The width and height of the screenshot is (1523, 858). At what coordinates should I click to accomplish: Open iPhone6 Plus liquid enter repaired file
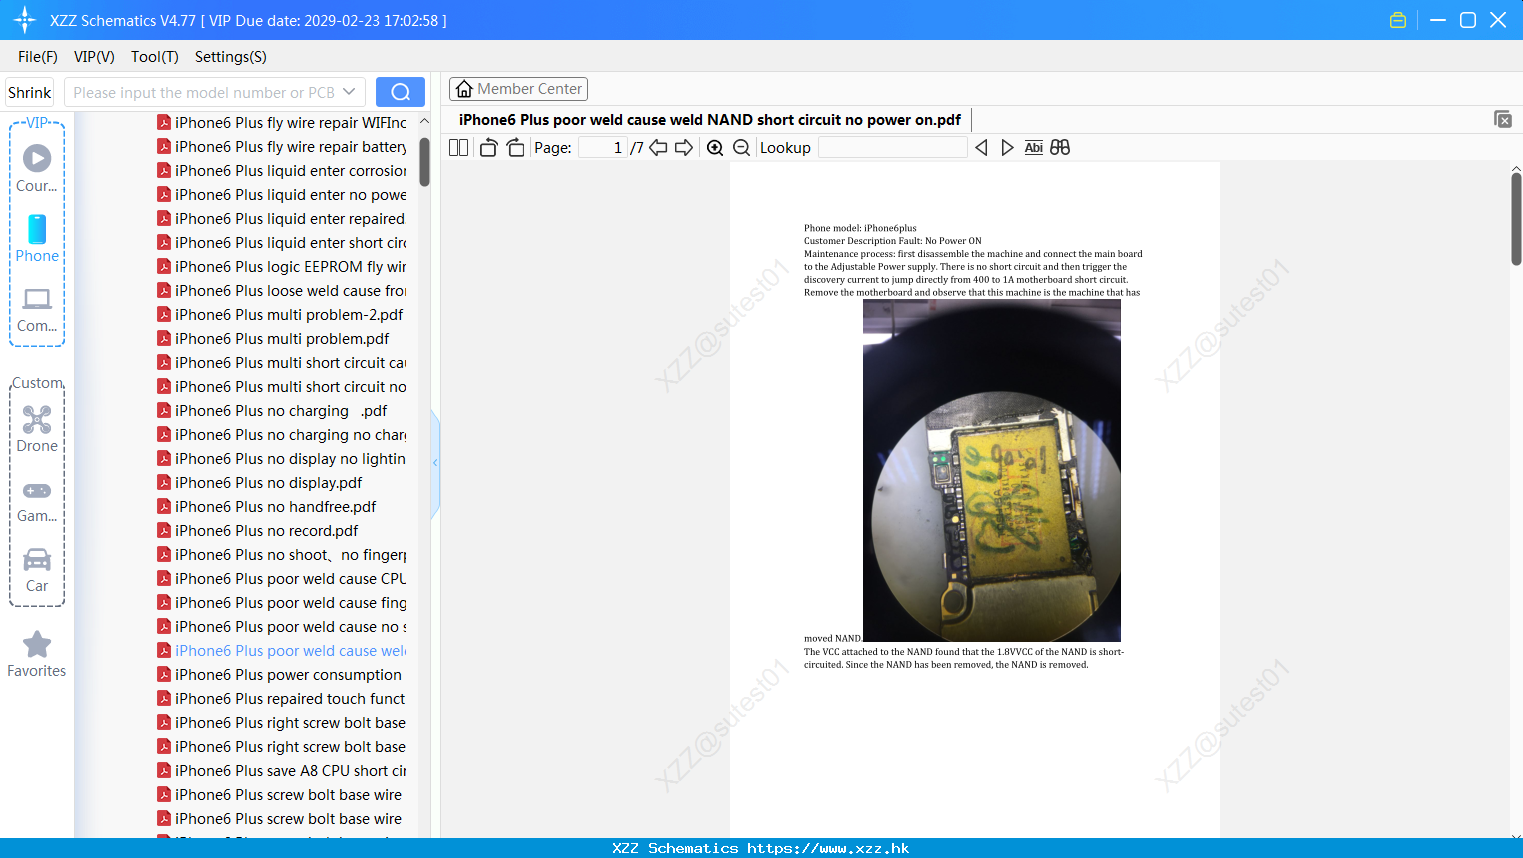pyautogui.click(x=282, y=219)
